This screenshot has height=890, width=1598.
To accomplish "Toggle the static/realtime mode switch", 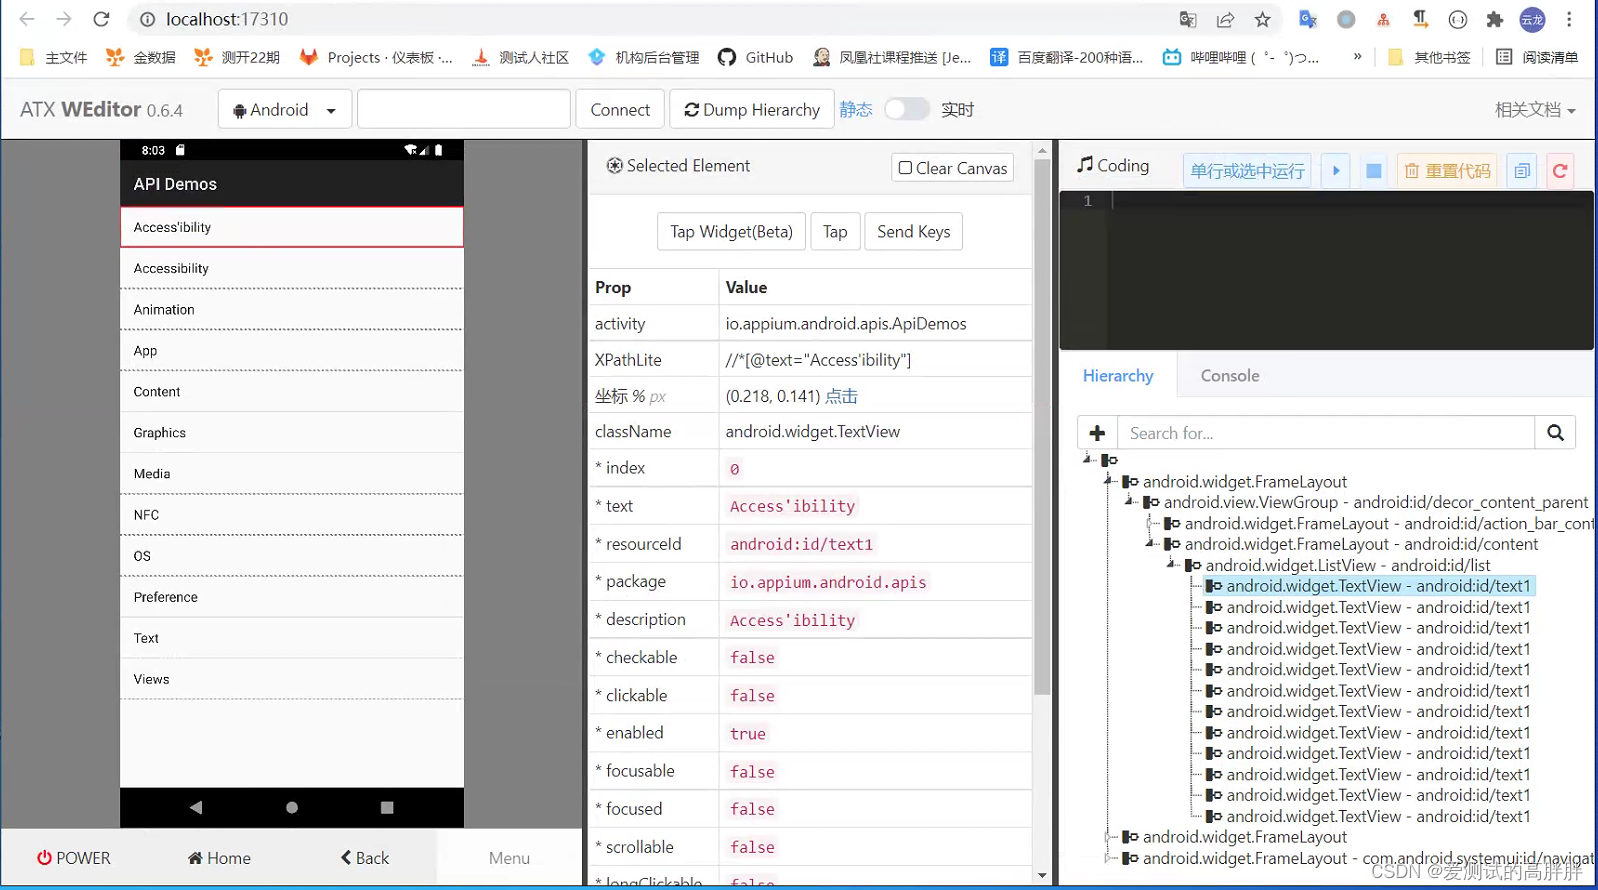I will (907, 109).
